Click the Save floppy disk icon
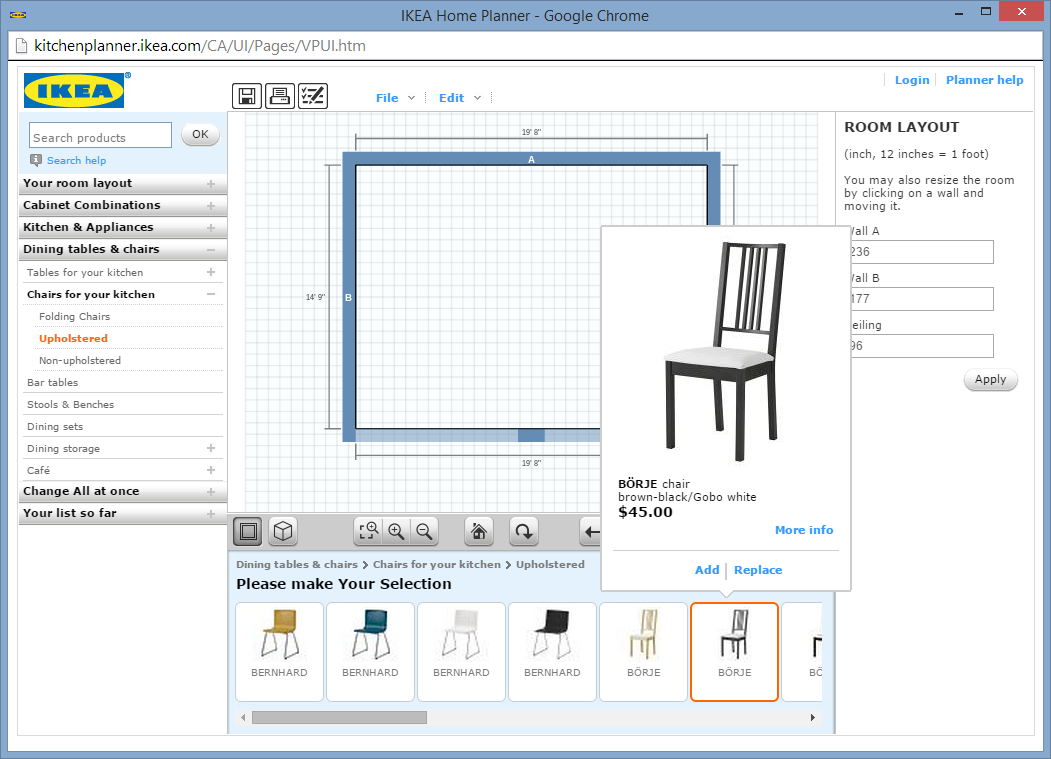This screenshot has width=1051, height=759. point(247,97)
